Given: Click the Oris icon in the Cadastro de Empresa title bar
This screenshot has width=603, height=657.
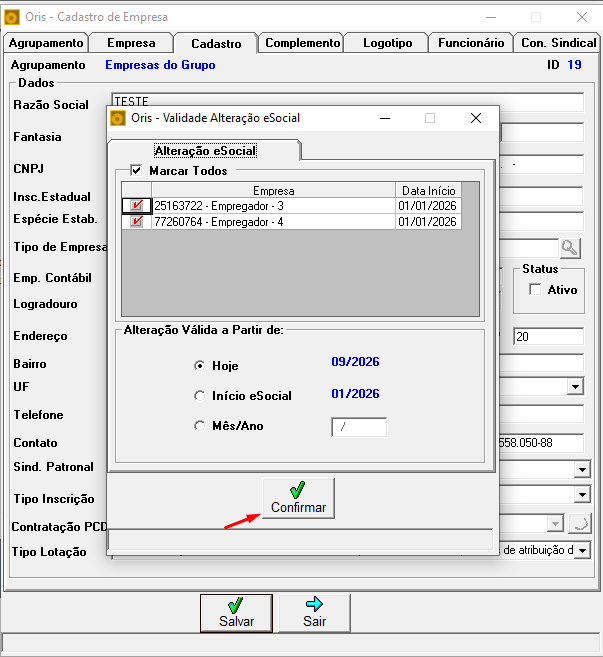Looking at the screenshot, I should tap(12, 18).
